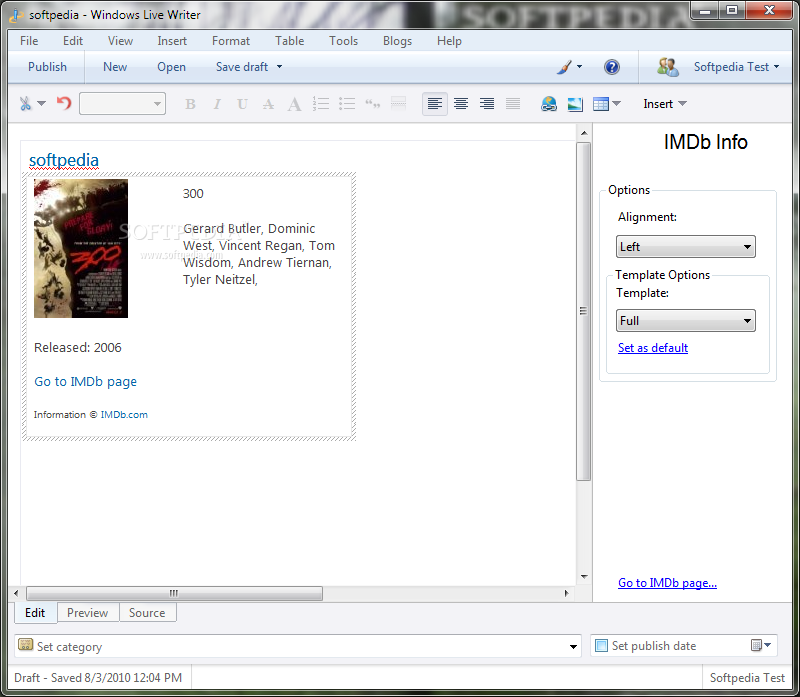
Task: Open the File menu
Action: (29, 41)
